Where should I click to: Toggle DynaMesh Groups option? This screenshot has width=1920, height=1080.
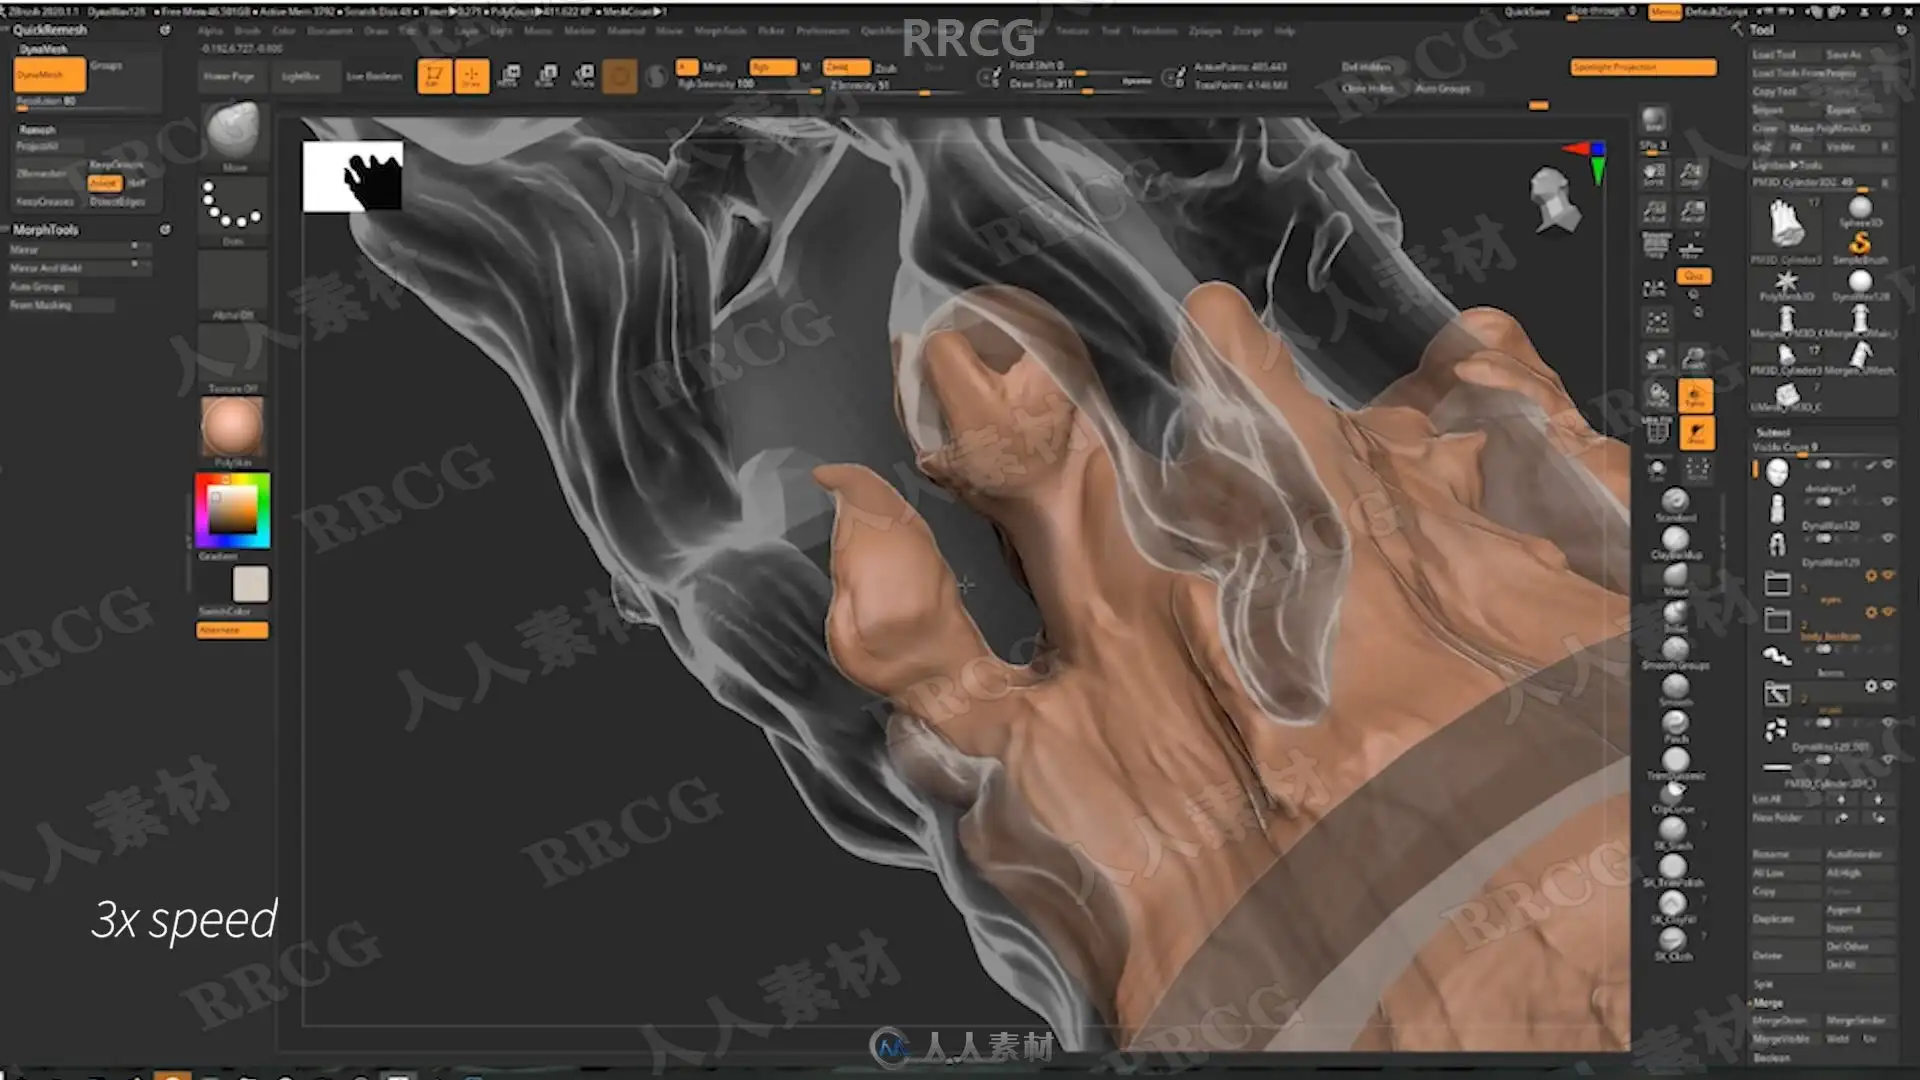(106, 66)
